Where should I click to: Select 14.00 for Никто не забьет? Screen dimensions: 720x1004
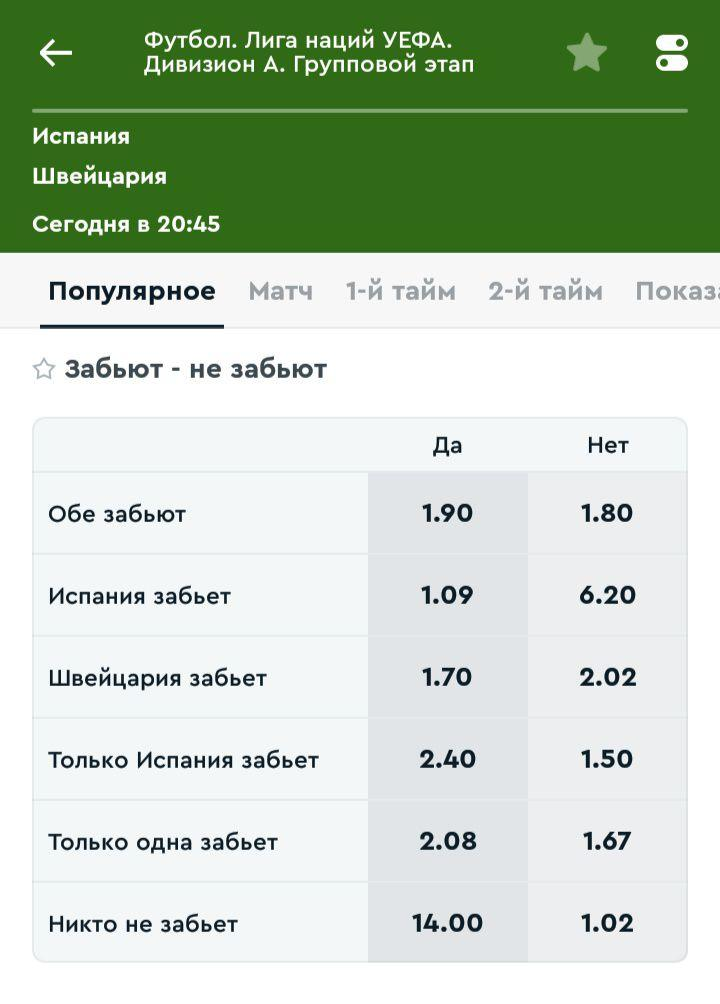[447, 923]
